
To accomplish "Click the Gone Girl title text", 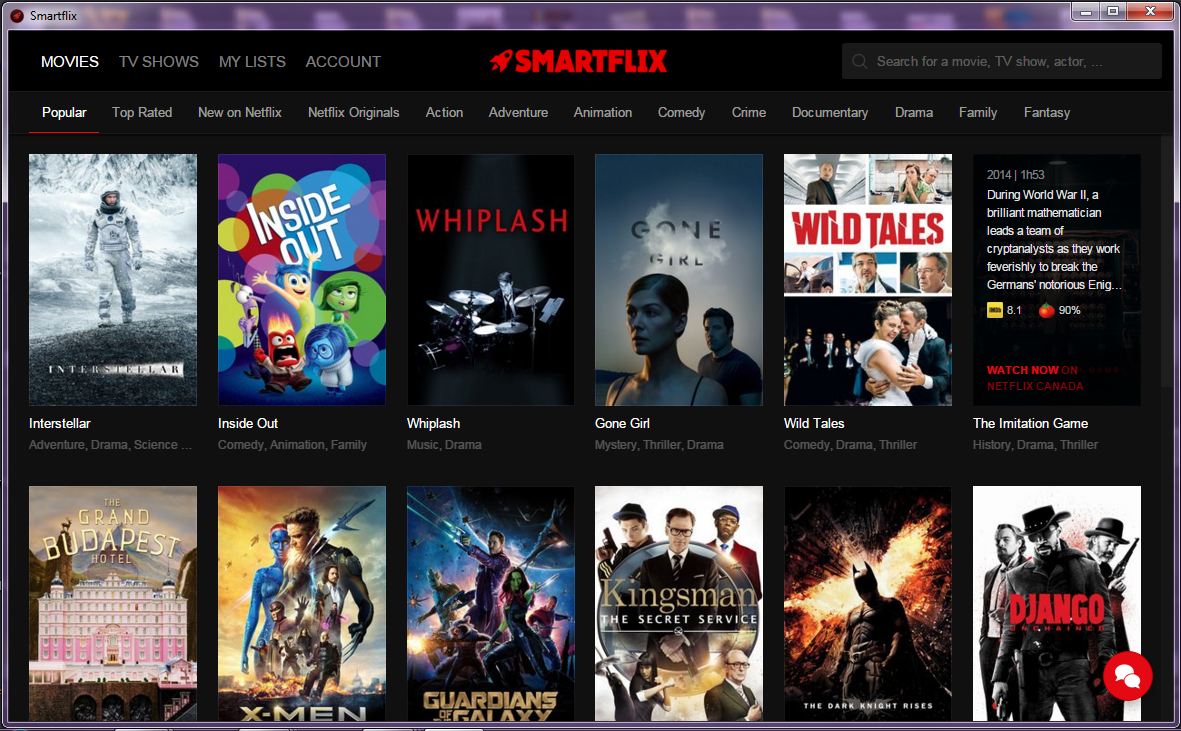I will point(622,423).
